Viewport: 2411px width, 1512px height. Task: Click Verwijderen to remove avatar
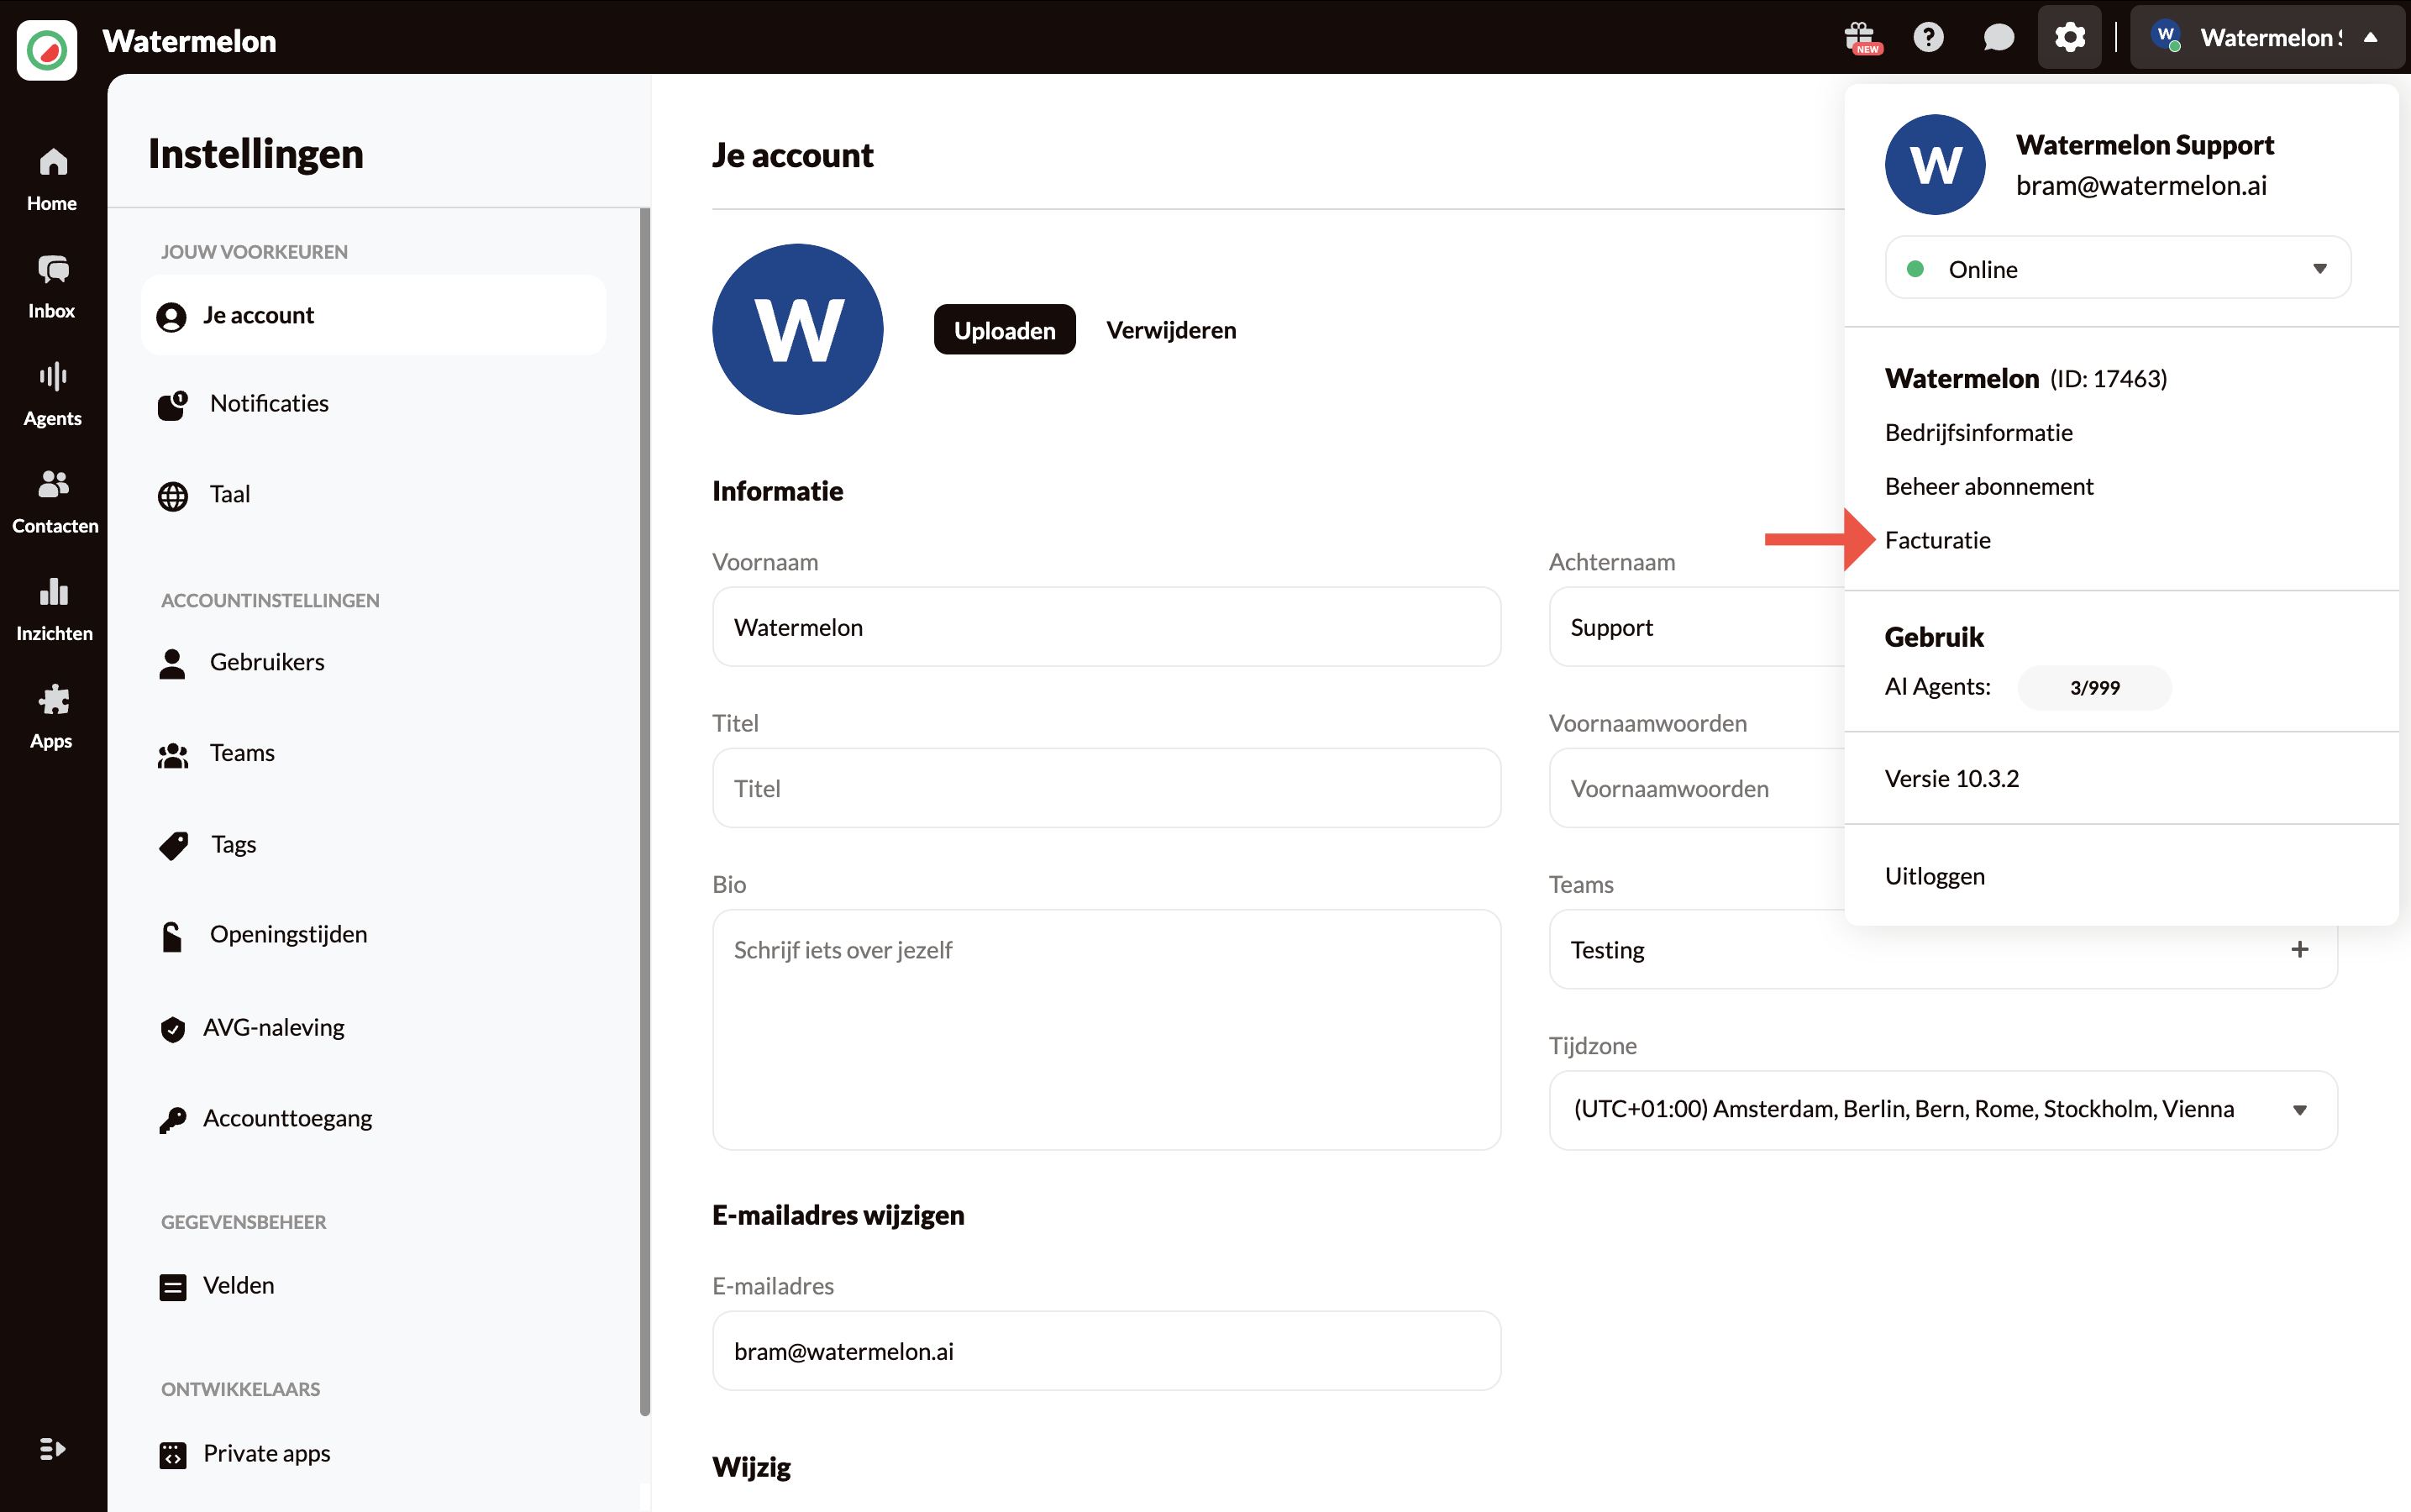coord(1171,330)
